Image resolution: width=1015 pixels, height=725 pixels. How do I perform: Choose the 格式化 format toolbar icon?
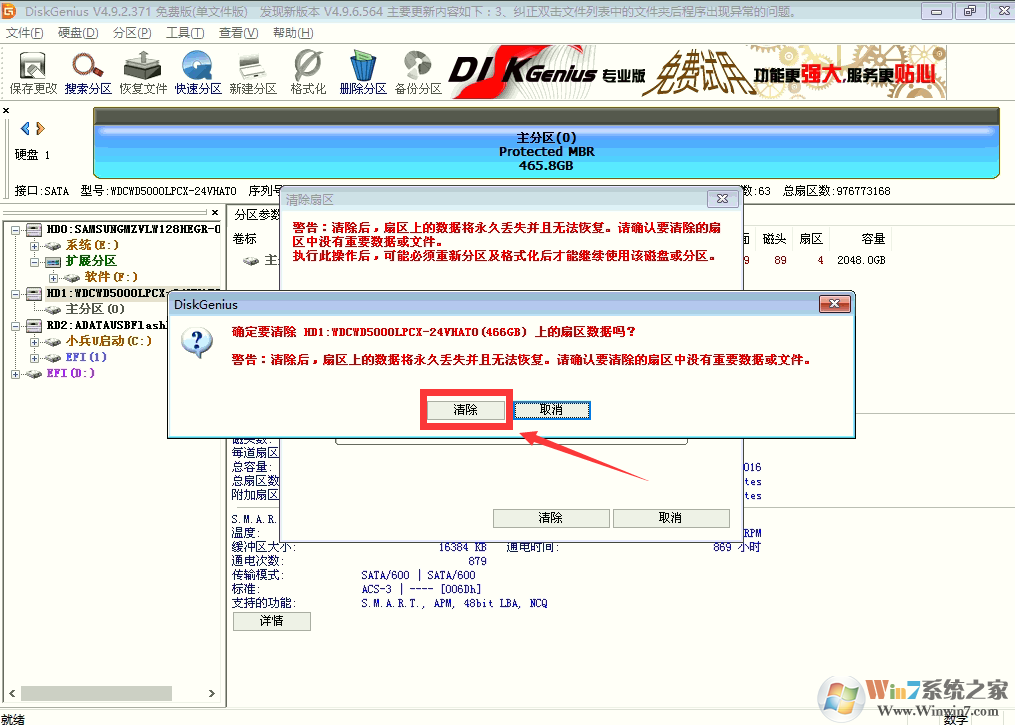click(x=308, y=72)
